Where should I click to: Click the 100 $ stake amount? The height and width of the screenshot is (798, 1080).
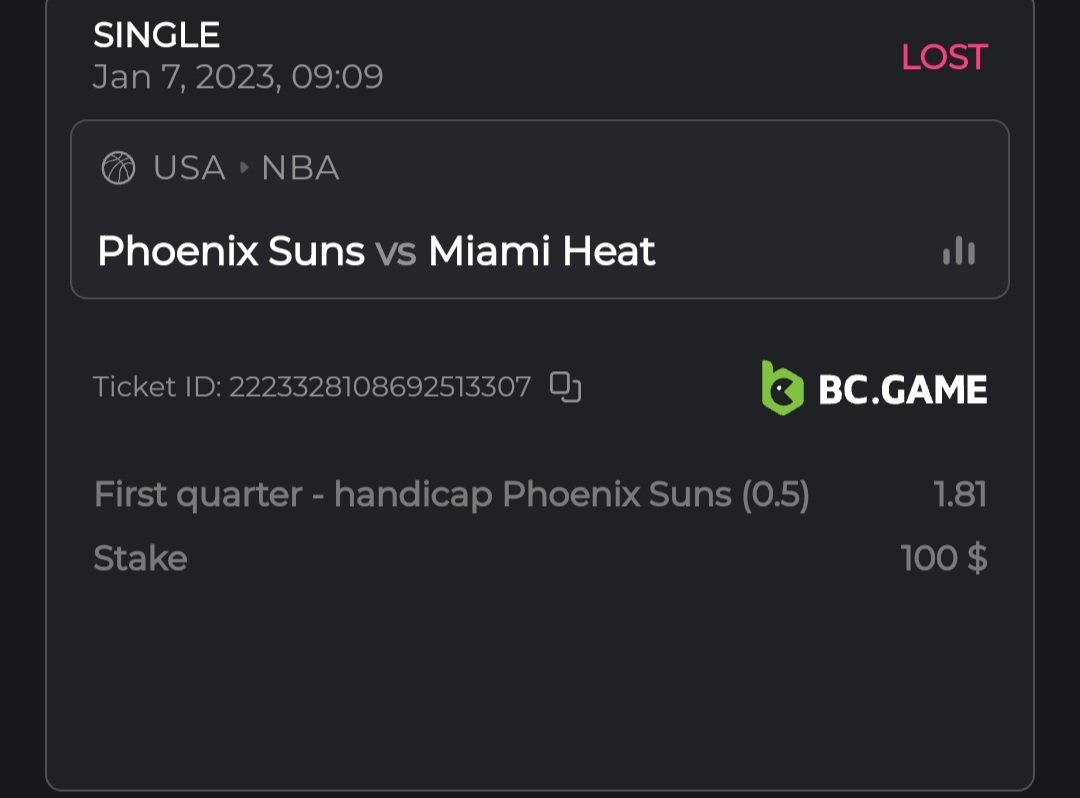click(944, 558)
